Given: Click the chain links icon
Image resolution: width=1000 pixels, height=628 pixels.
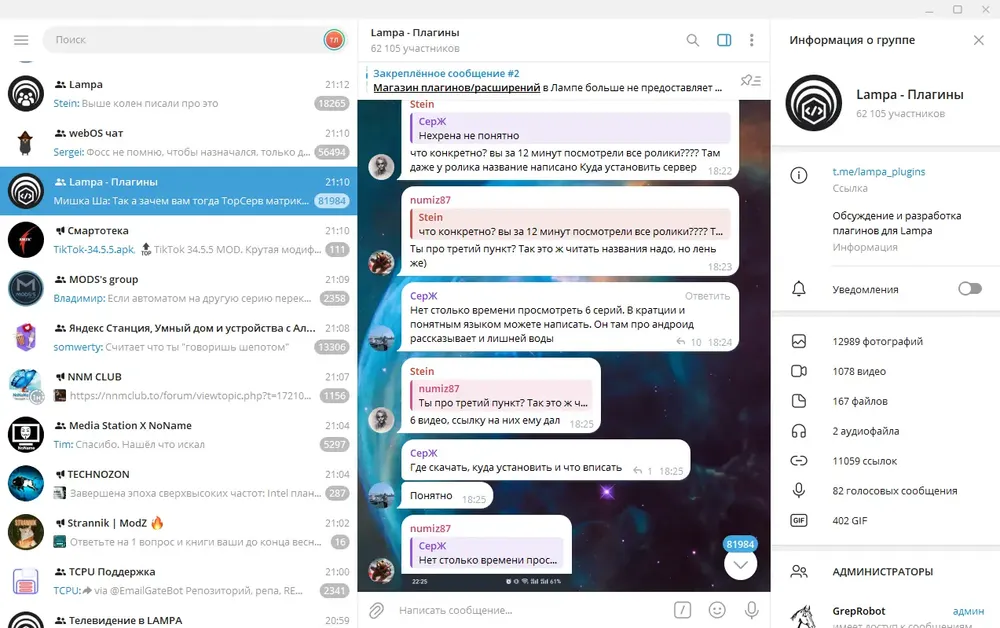Looking at the screenshot, I should 799,460.
